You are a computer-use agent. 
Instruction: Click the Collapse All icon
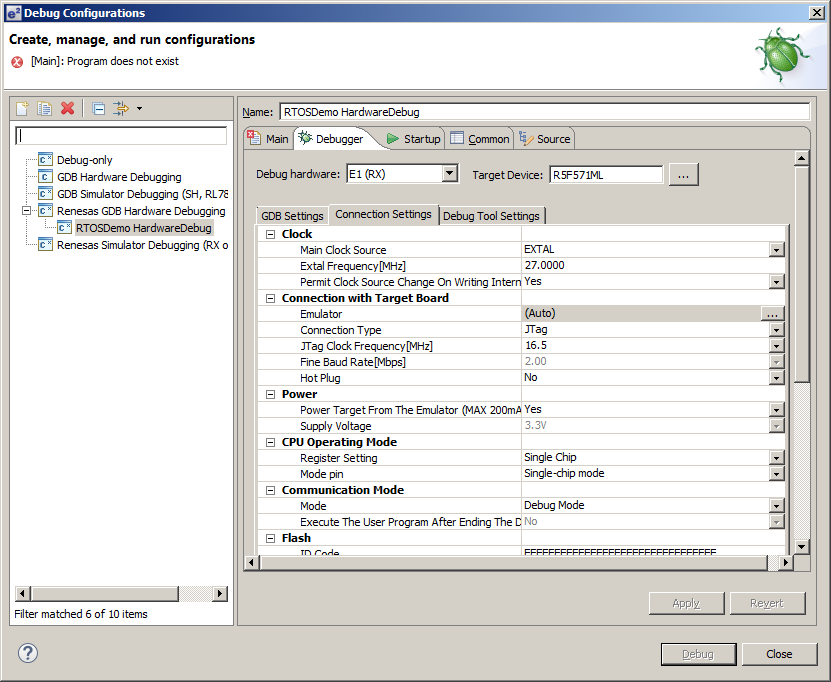coord(99,108)
